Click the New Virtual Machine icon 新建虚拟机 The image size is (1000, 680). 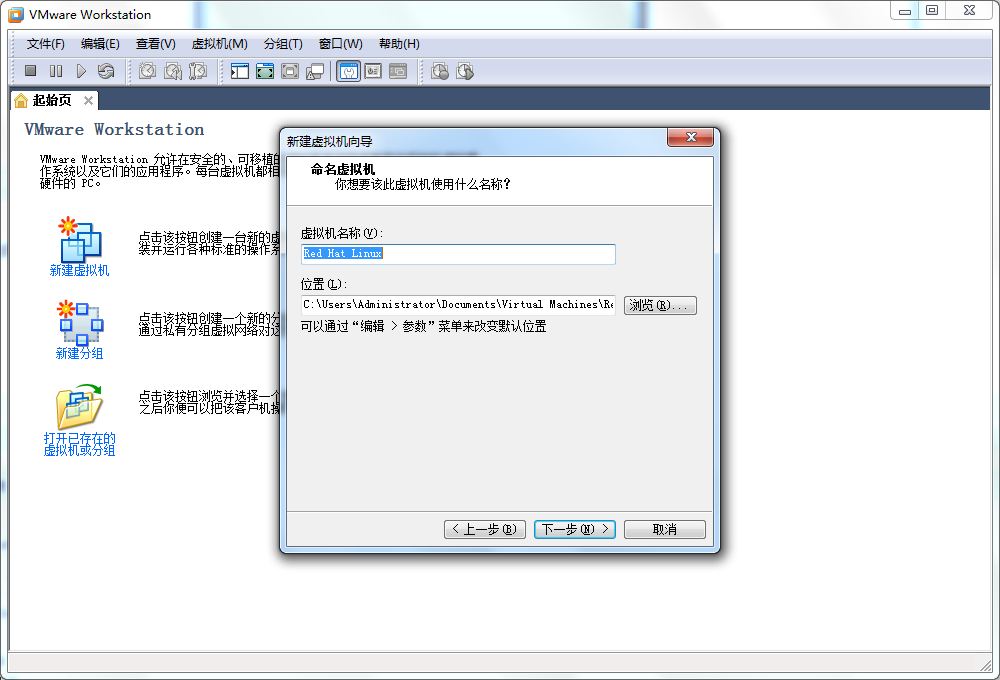[x=80, y=238]
